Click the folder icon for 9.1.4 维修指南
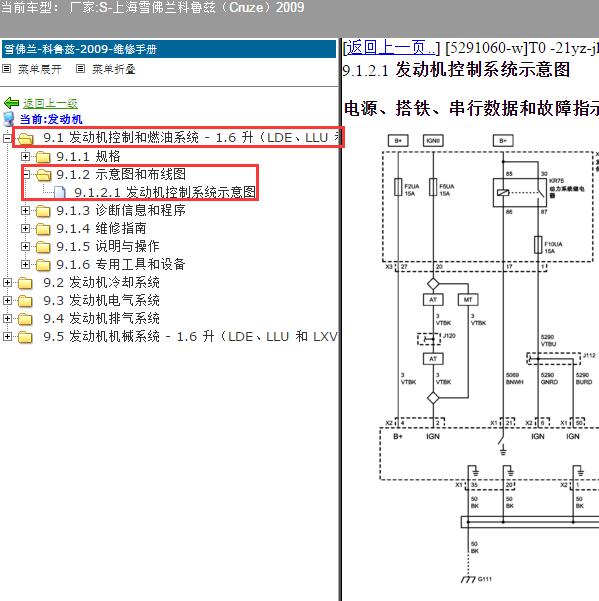The width and height of the screenshot is (599, 601). point(43,229)
